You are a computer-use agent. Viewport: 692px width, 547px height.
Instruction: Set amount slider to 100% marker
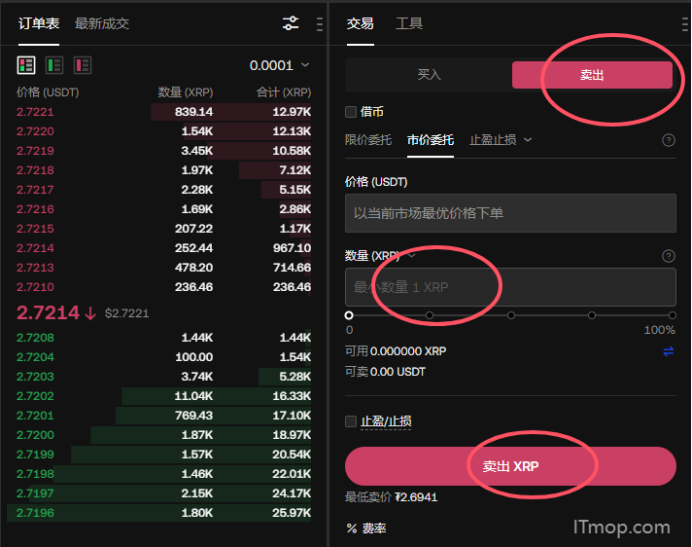tap(672, 315)
